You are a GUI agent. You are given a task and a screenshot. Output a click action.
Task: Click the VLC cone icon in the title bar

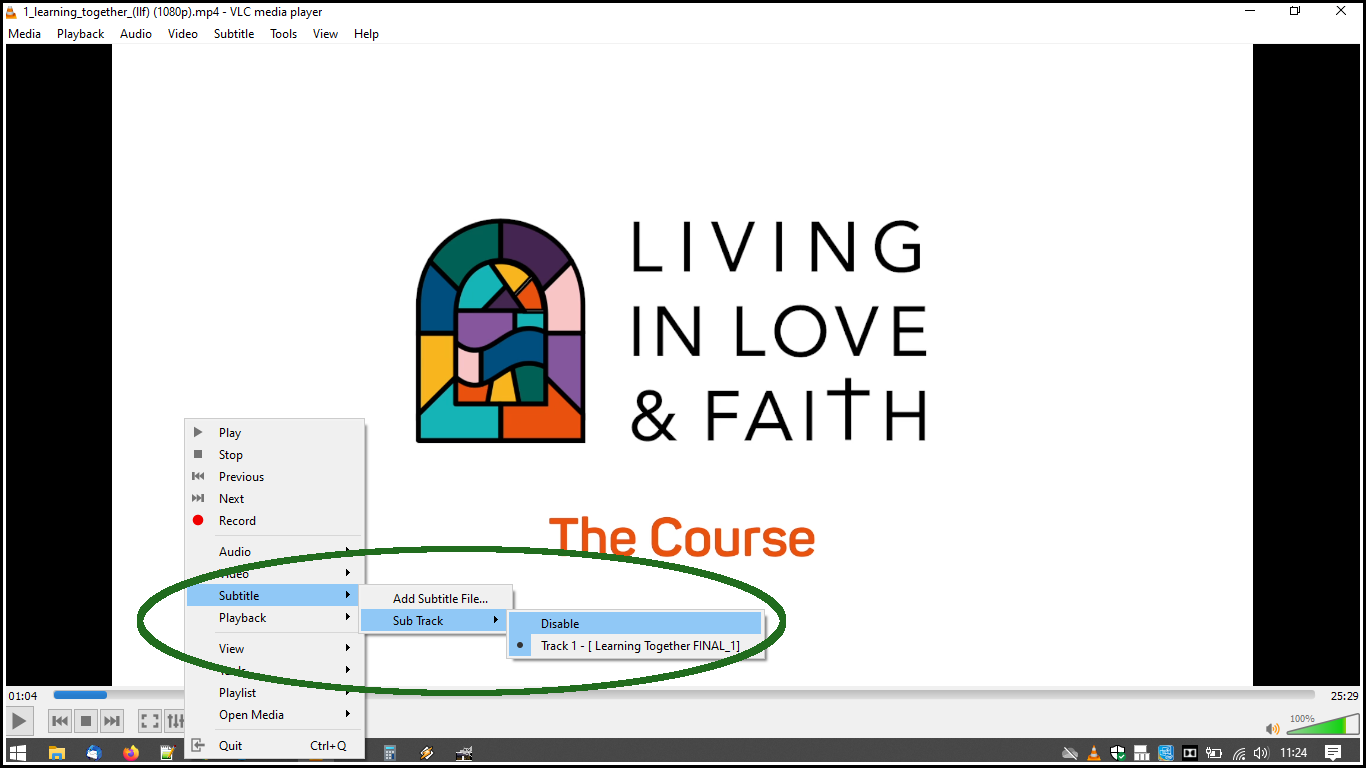click(x=11, y=11)
